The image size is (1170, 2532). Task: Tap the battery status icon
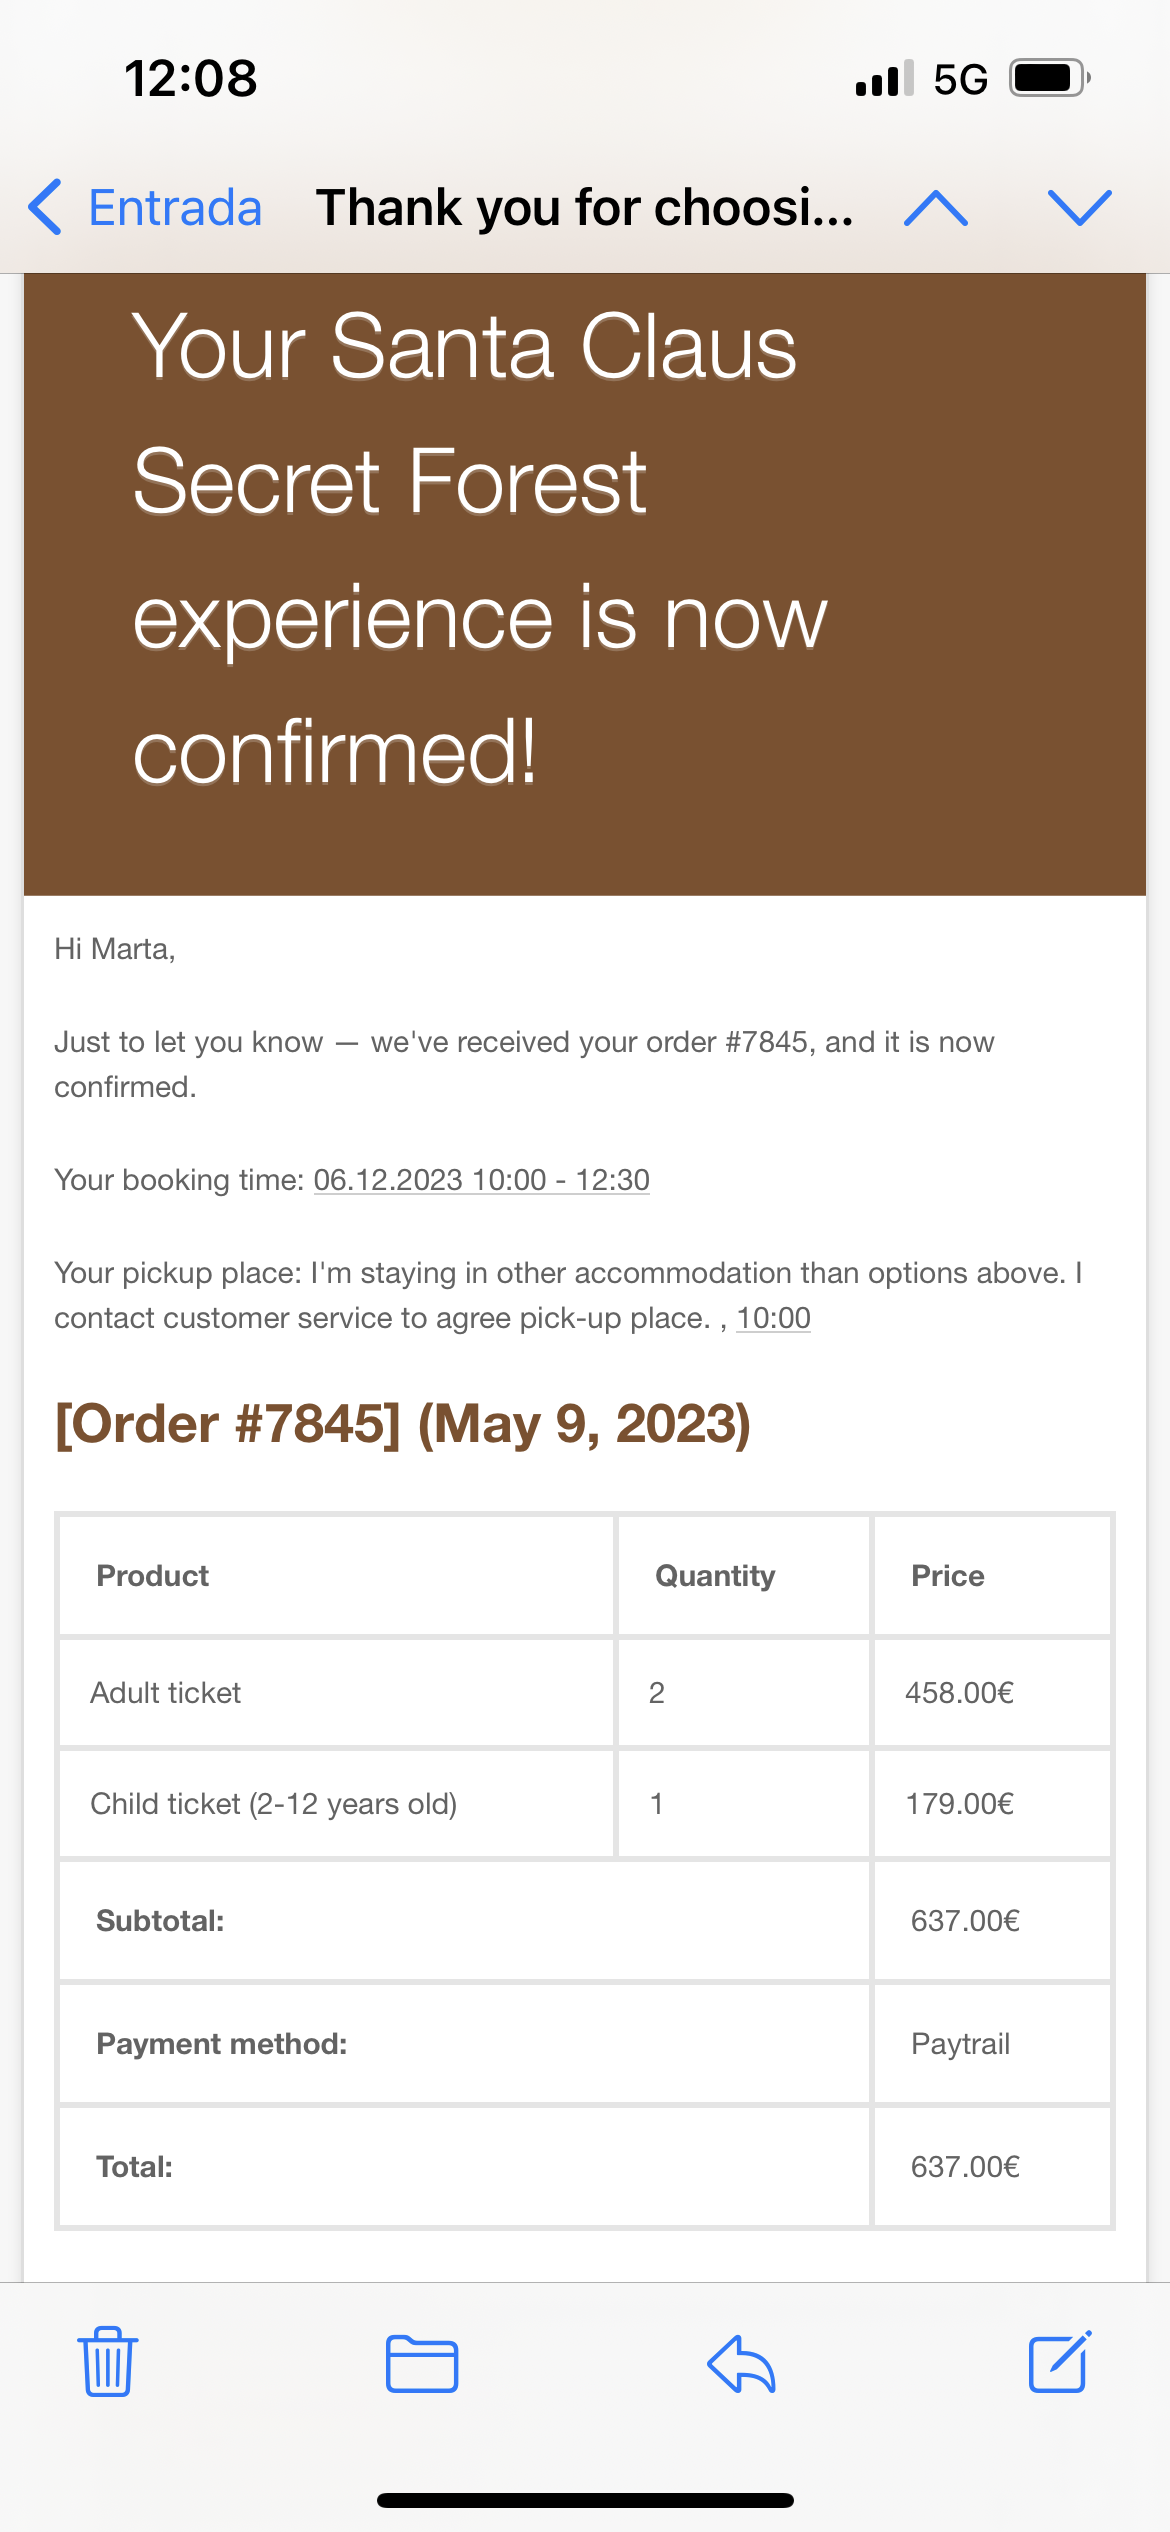pyautogui.click(x=1048, y=78)
